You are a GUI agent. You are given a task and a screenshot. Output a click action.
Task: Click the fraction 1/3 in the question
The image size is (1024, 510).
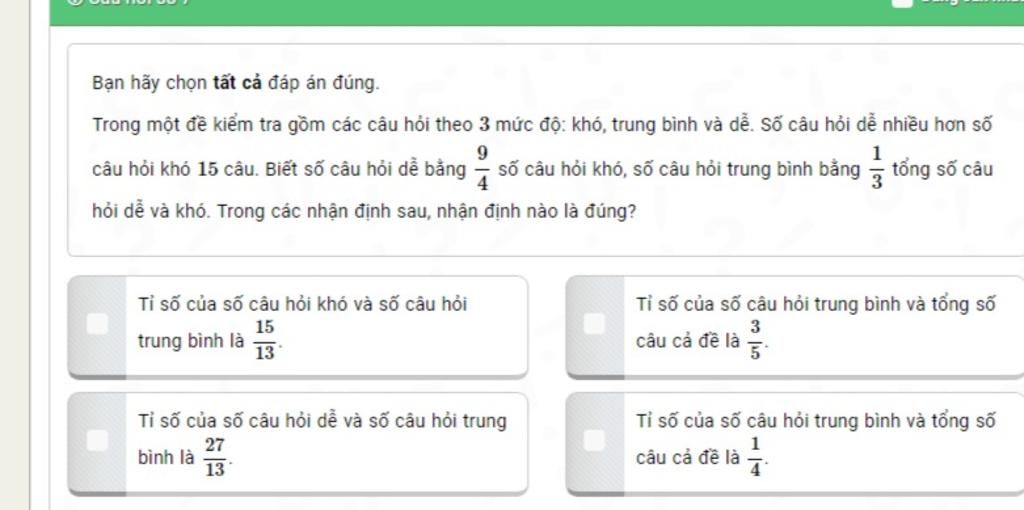point(876,168)
